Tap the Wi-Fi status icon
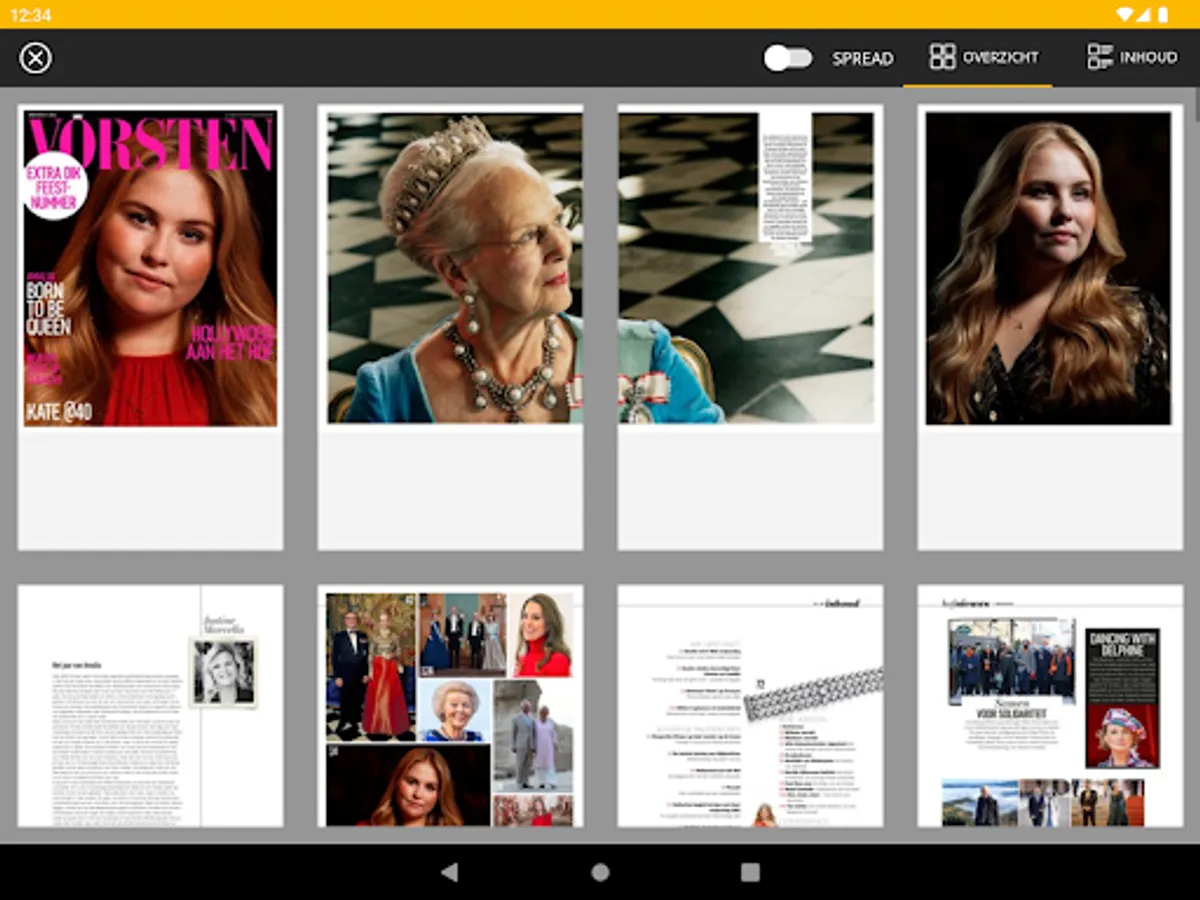 1126,14
